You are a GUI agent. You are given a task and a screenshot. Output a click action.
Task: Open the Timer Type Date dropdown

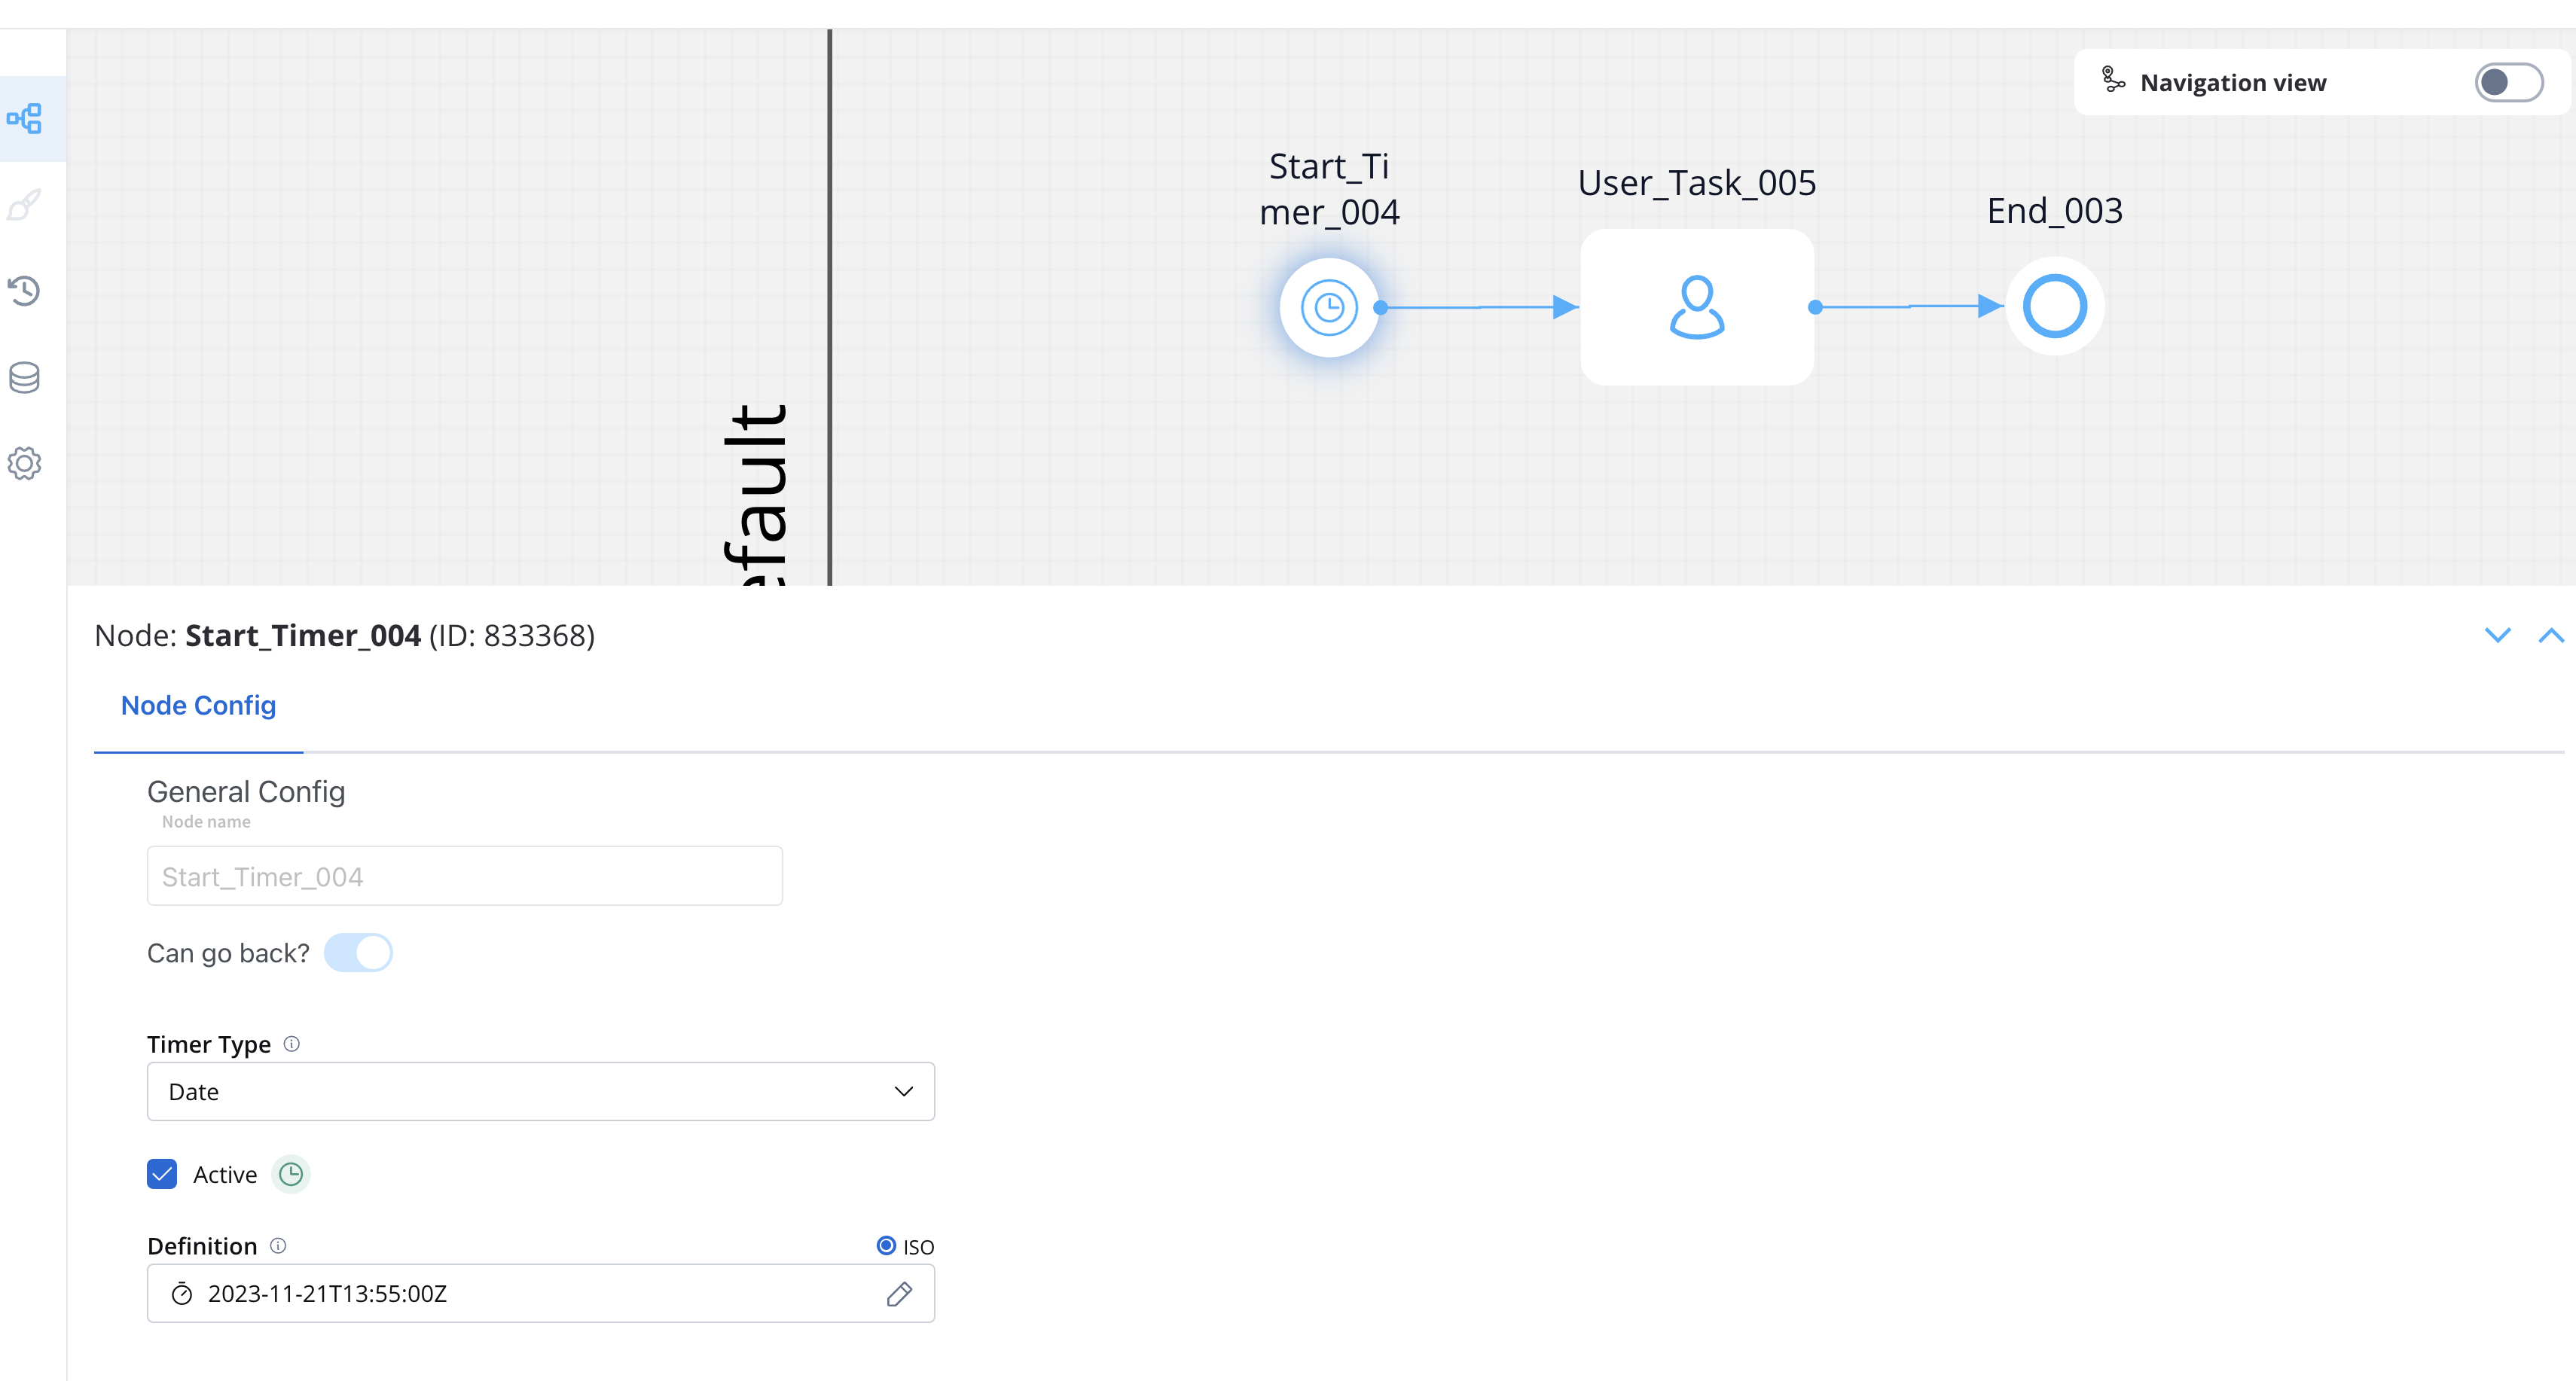(541, 1092)
